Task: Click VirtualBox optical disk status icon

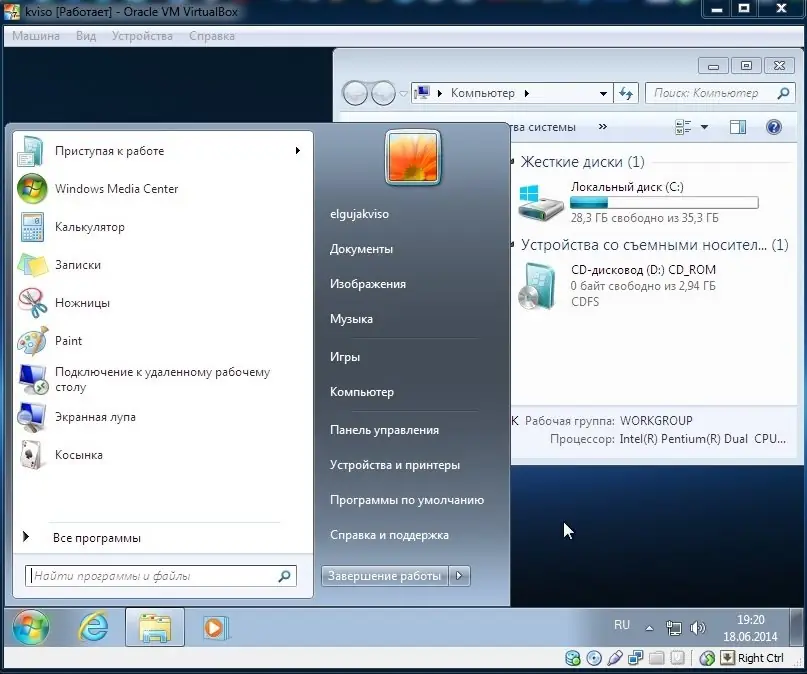Action: click(x=594, y=658)
